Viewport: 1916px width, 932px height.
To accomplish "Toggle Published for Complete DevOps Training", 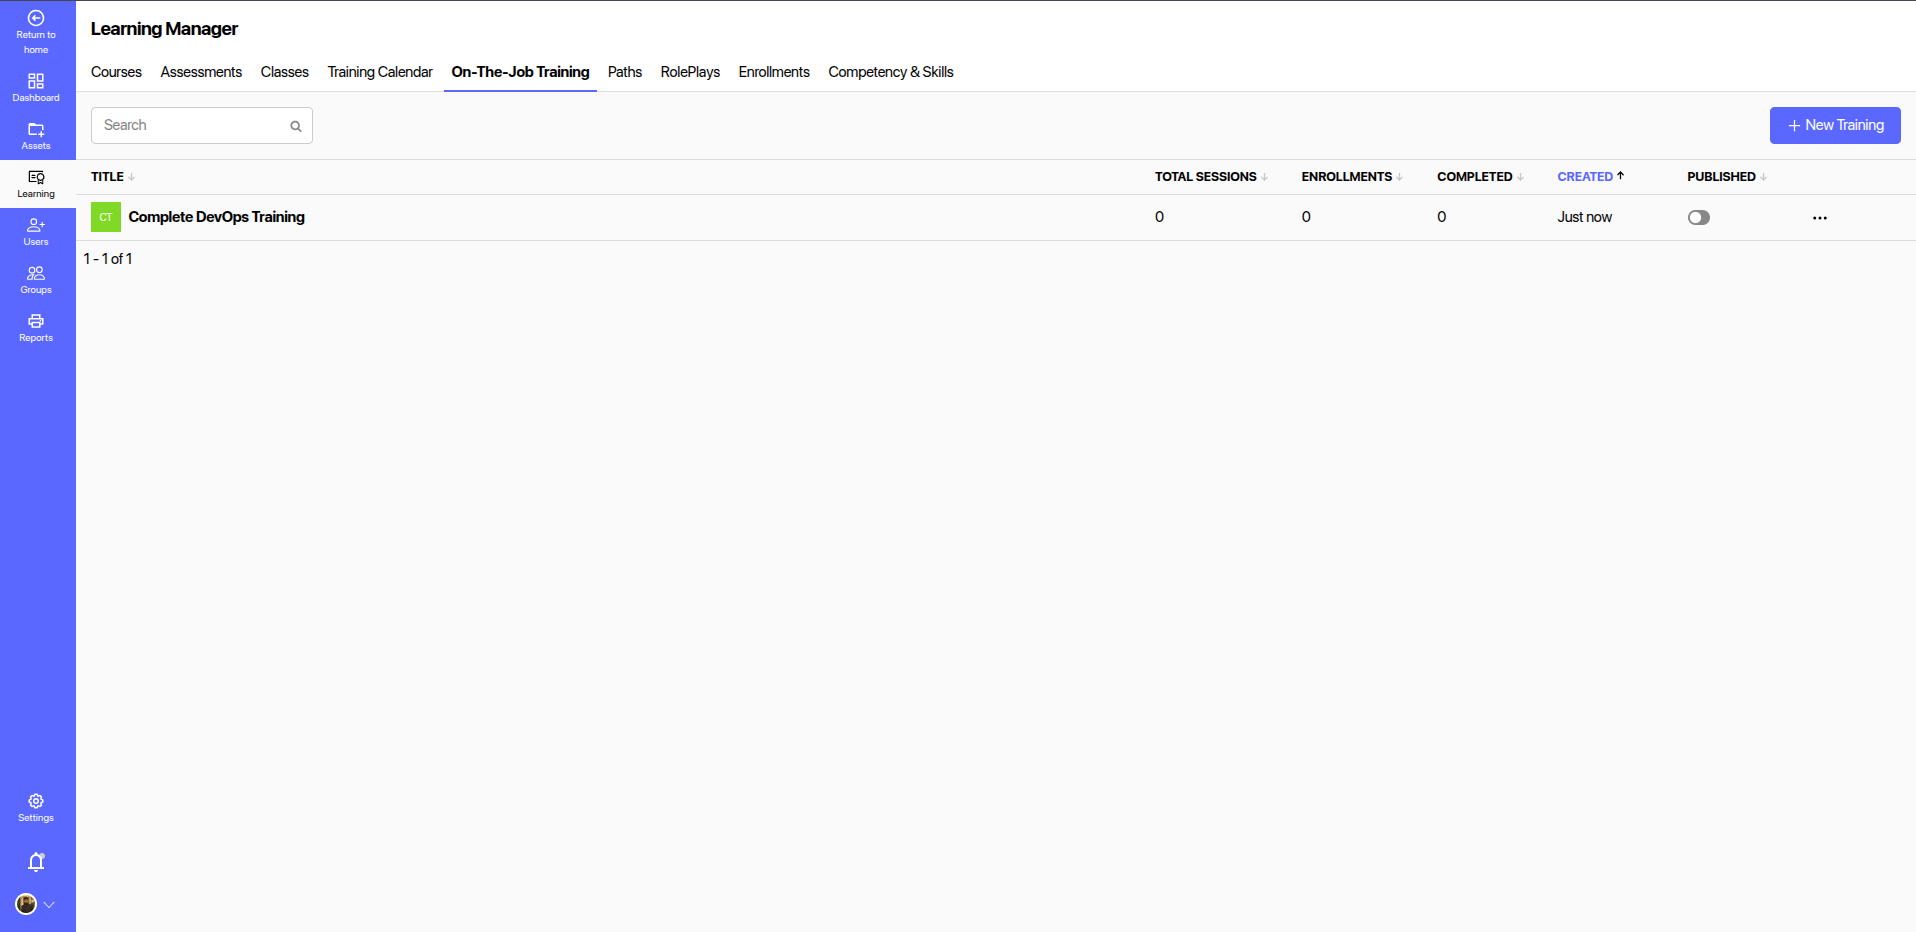I will coord(1698,217).
